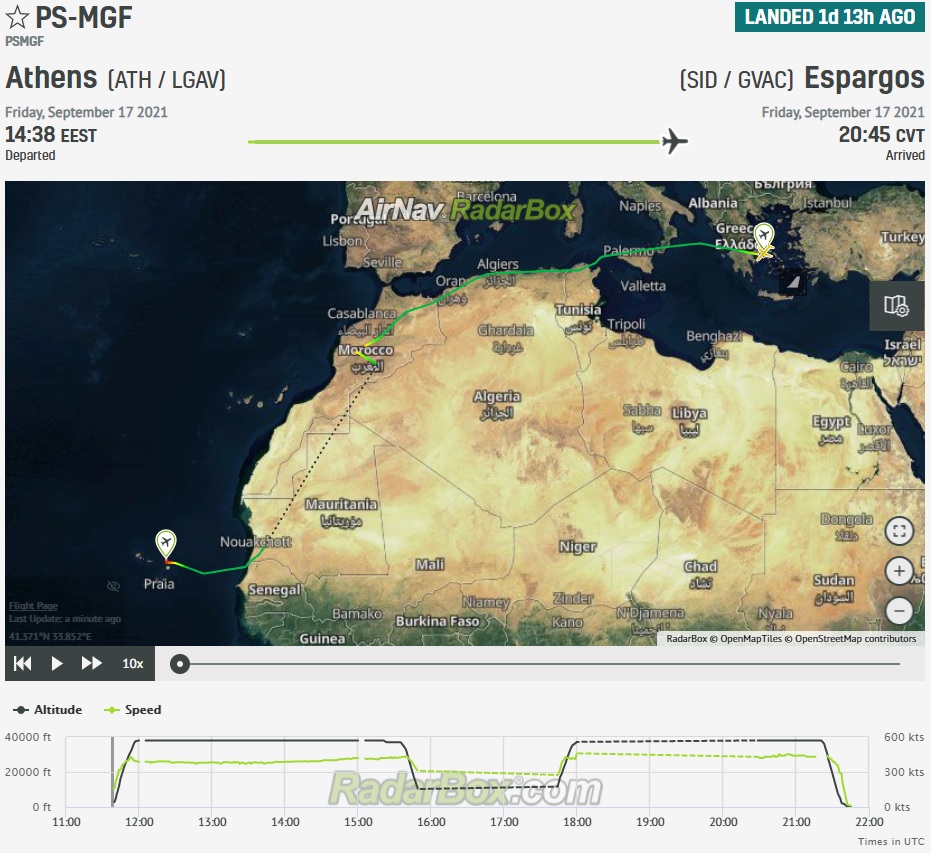Click the 14:38 EEST departure time
931x853 pixels.
(50, 135)
